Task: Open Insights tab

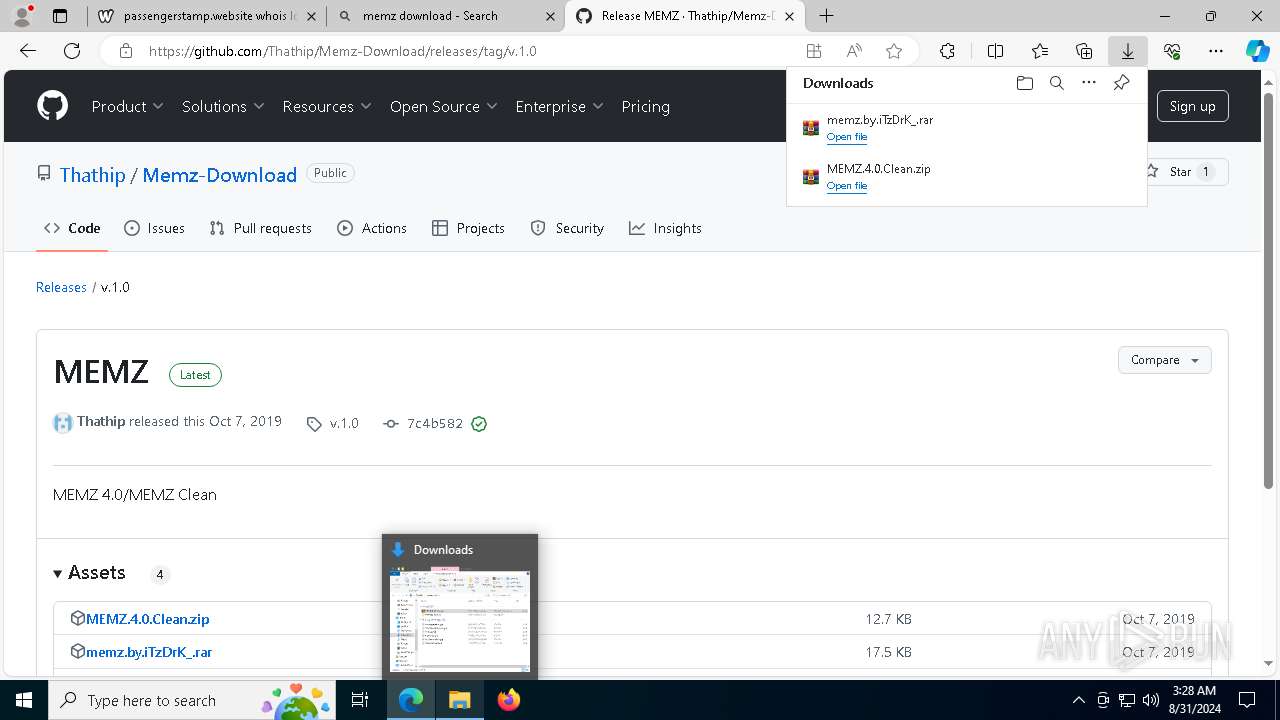Action: point(665,228)
